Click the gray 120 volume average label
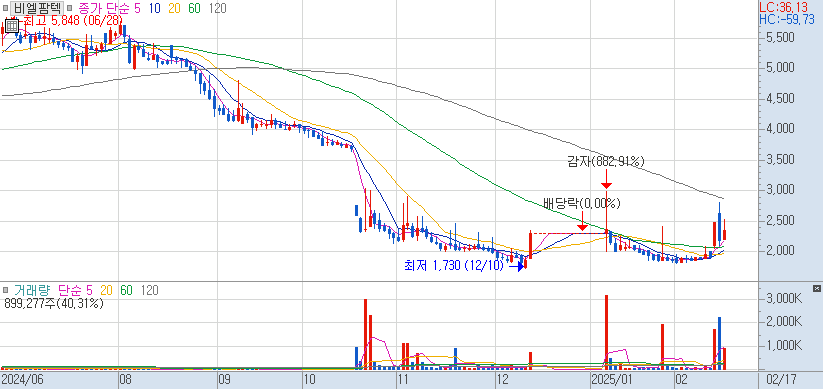 [150, 290]
